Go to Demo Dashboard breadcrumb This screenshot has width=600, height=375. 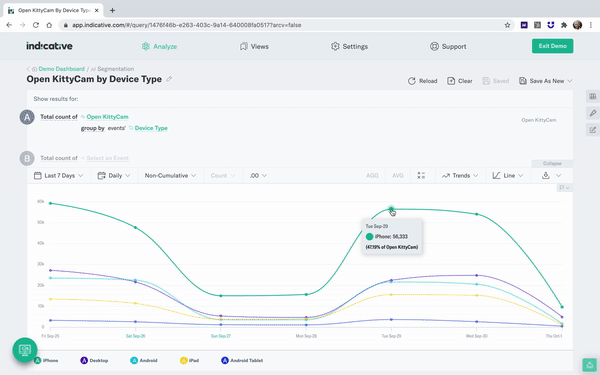pyautogui.click(x=61, y=69)
